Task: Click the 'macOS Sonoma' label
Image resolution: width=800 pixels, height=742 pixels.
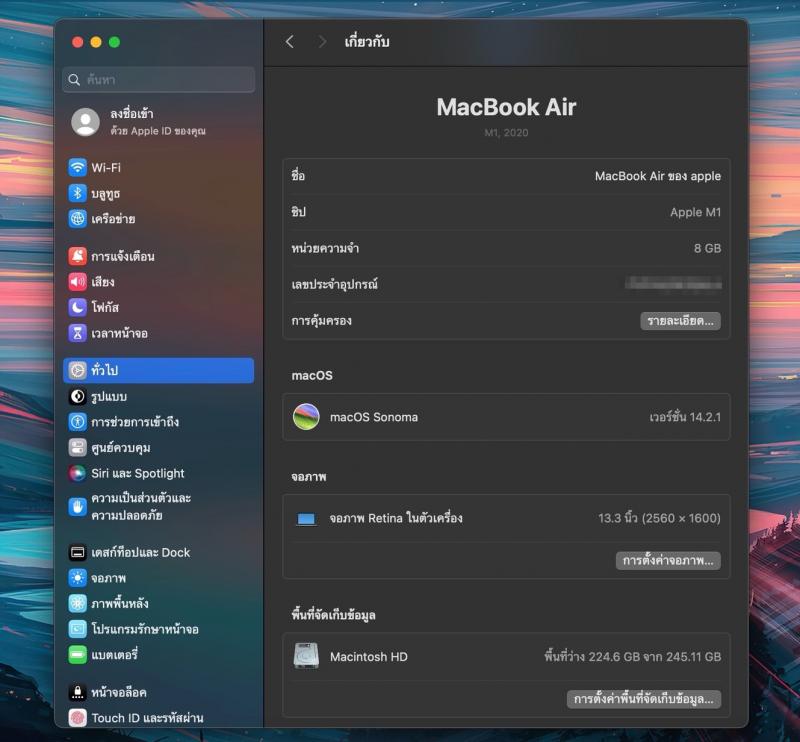Action: 374,417
